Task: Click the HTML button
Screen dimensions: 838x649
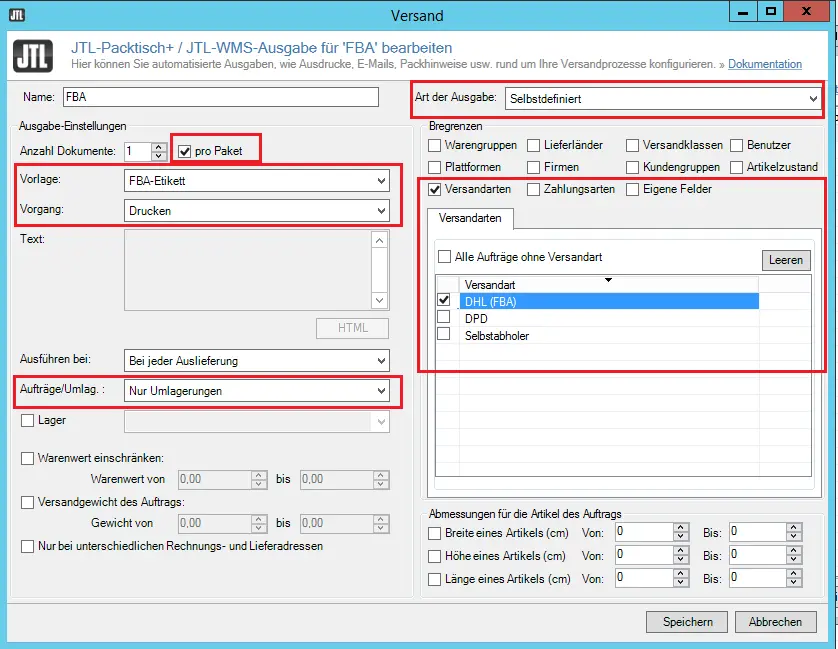Action: pos(352,328)
